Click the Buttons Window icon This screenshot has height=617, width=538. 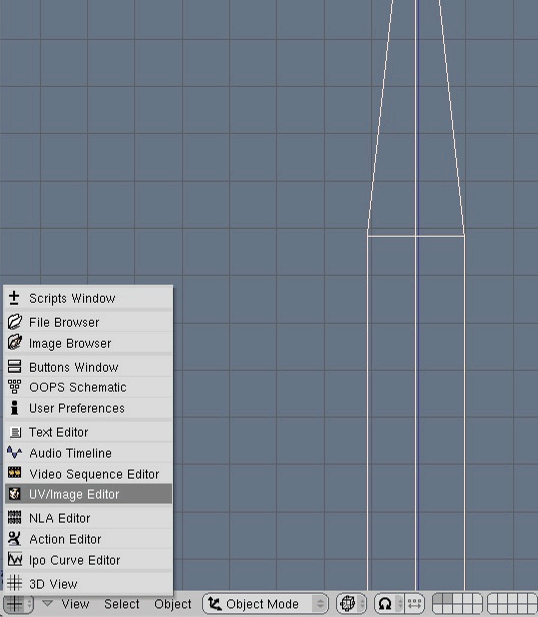click(15, 366)
